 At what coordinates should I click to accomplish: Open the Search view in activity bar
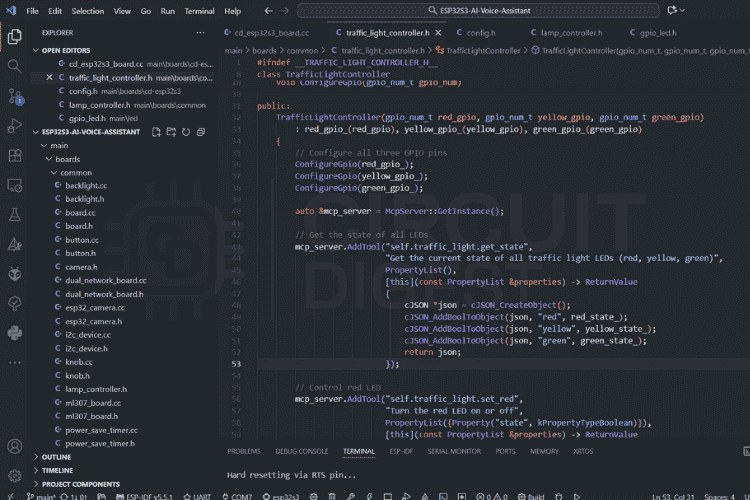coord(14,66)
